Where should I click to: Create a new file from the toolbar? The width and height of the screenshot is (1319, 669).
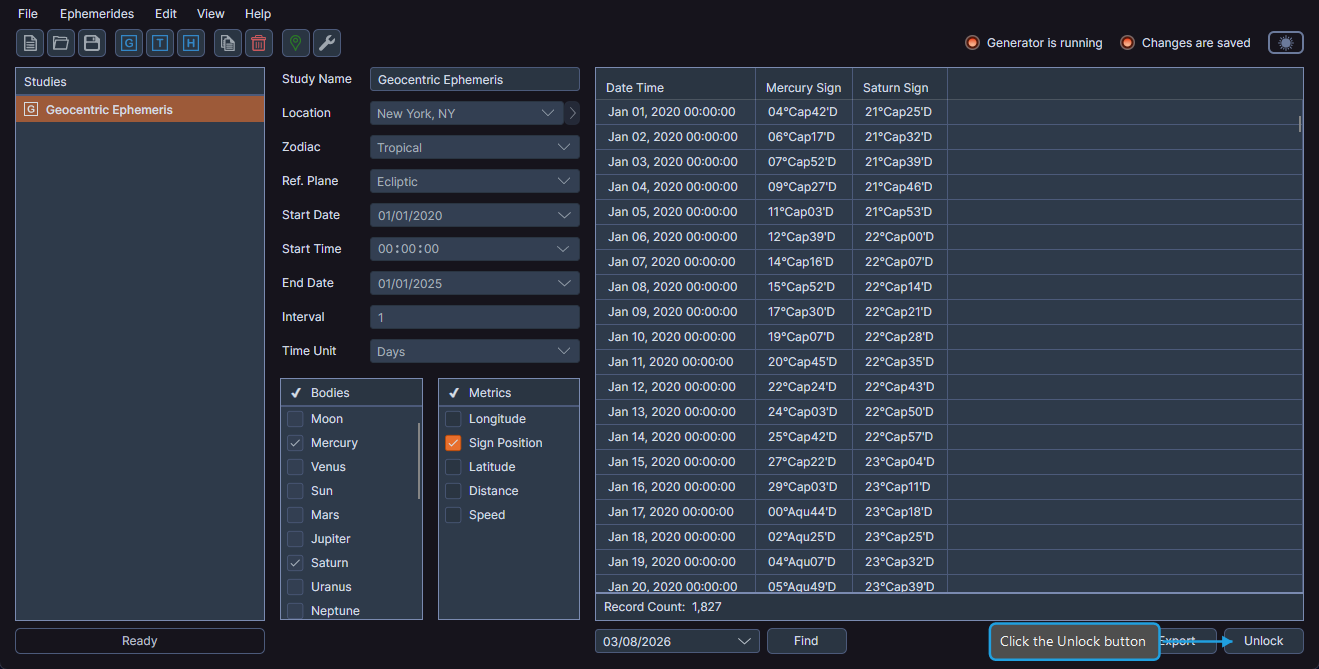point(30,43)
